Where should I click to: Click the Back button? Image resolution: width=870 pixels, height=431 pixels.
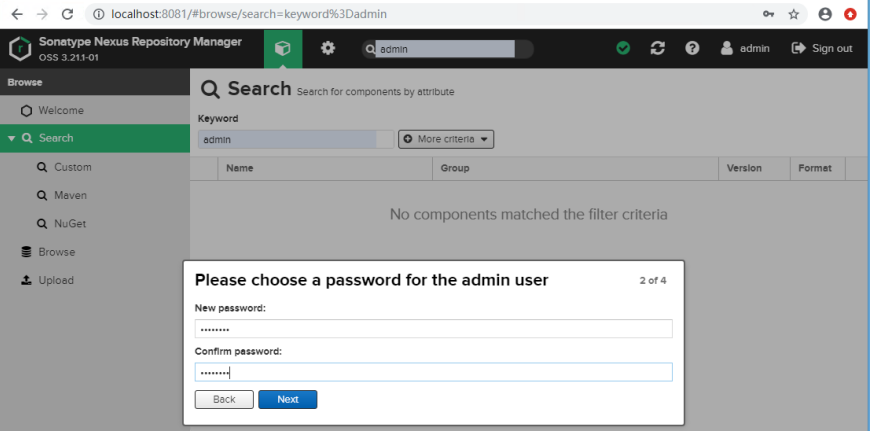click(x=224, y=399)
